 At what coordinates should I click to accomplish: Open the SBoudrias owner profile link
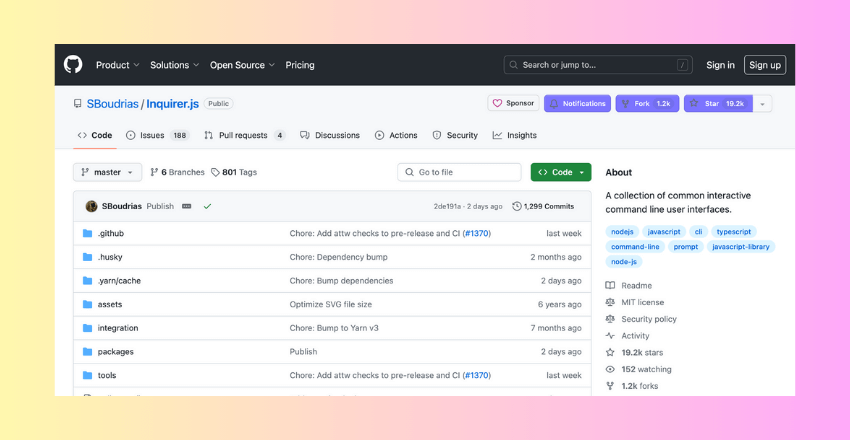click(113, 103)
